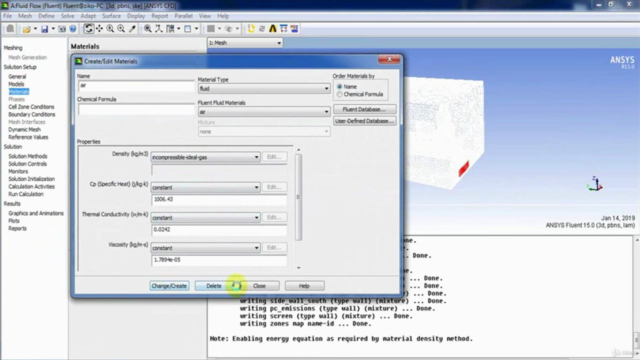The image size is (640, 360).
Task: Click the Help button in materials dialog
Action: [304, 286]
